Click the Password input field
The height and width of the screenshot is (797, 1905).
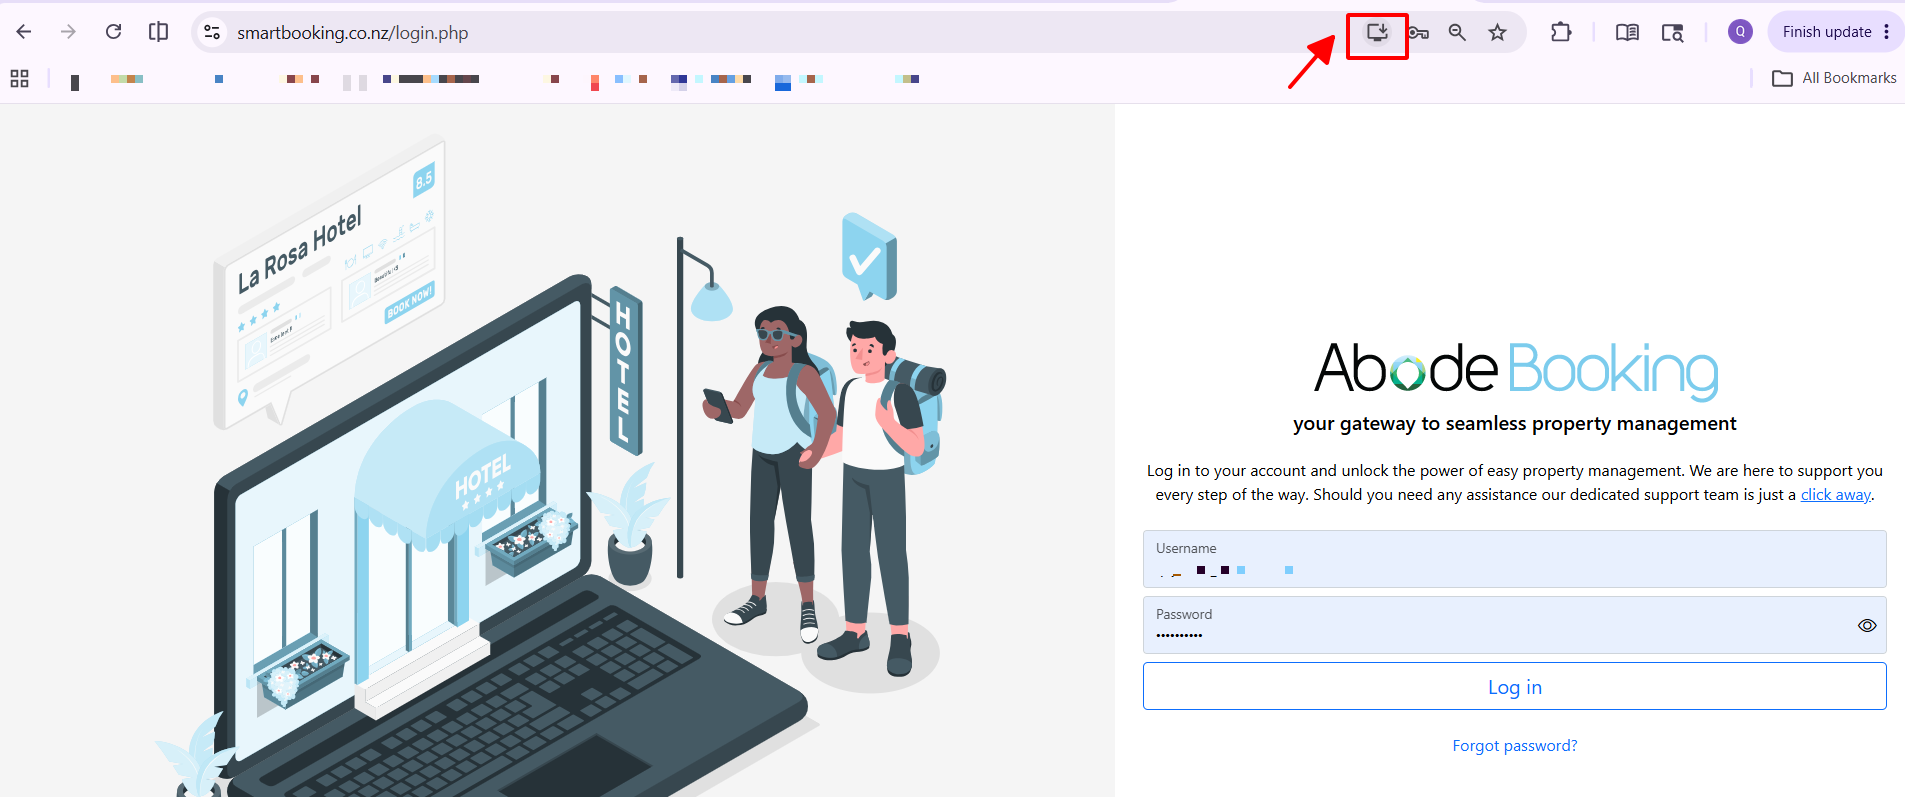1514,625
